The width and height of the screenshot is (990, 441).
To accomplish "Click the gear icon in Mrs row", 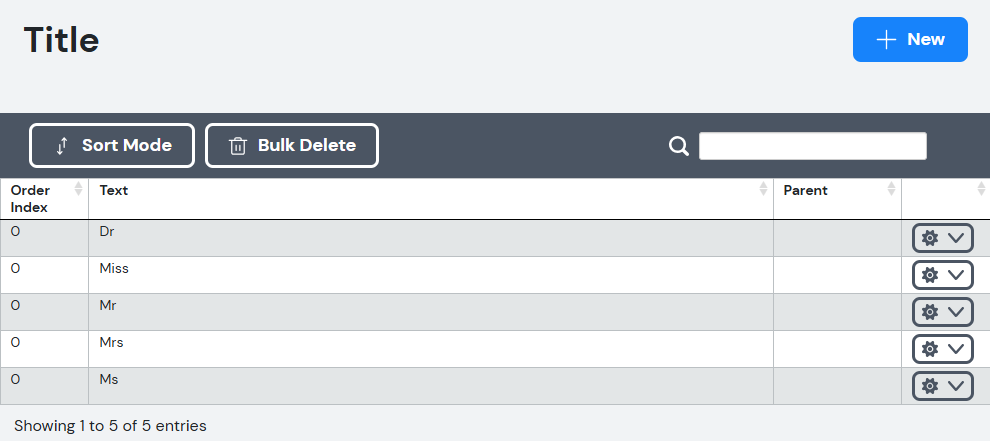I will click(x=929, y=349).
